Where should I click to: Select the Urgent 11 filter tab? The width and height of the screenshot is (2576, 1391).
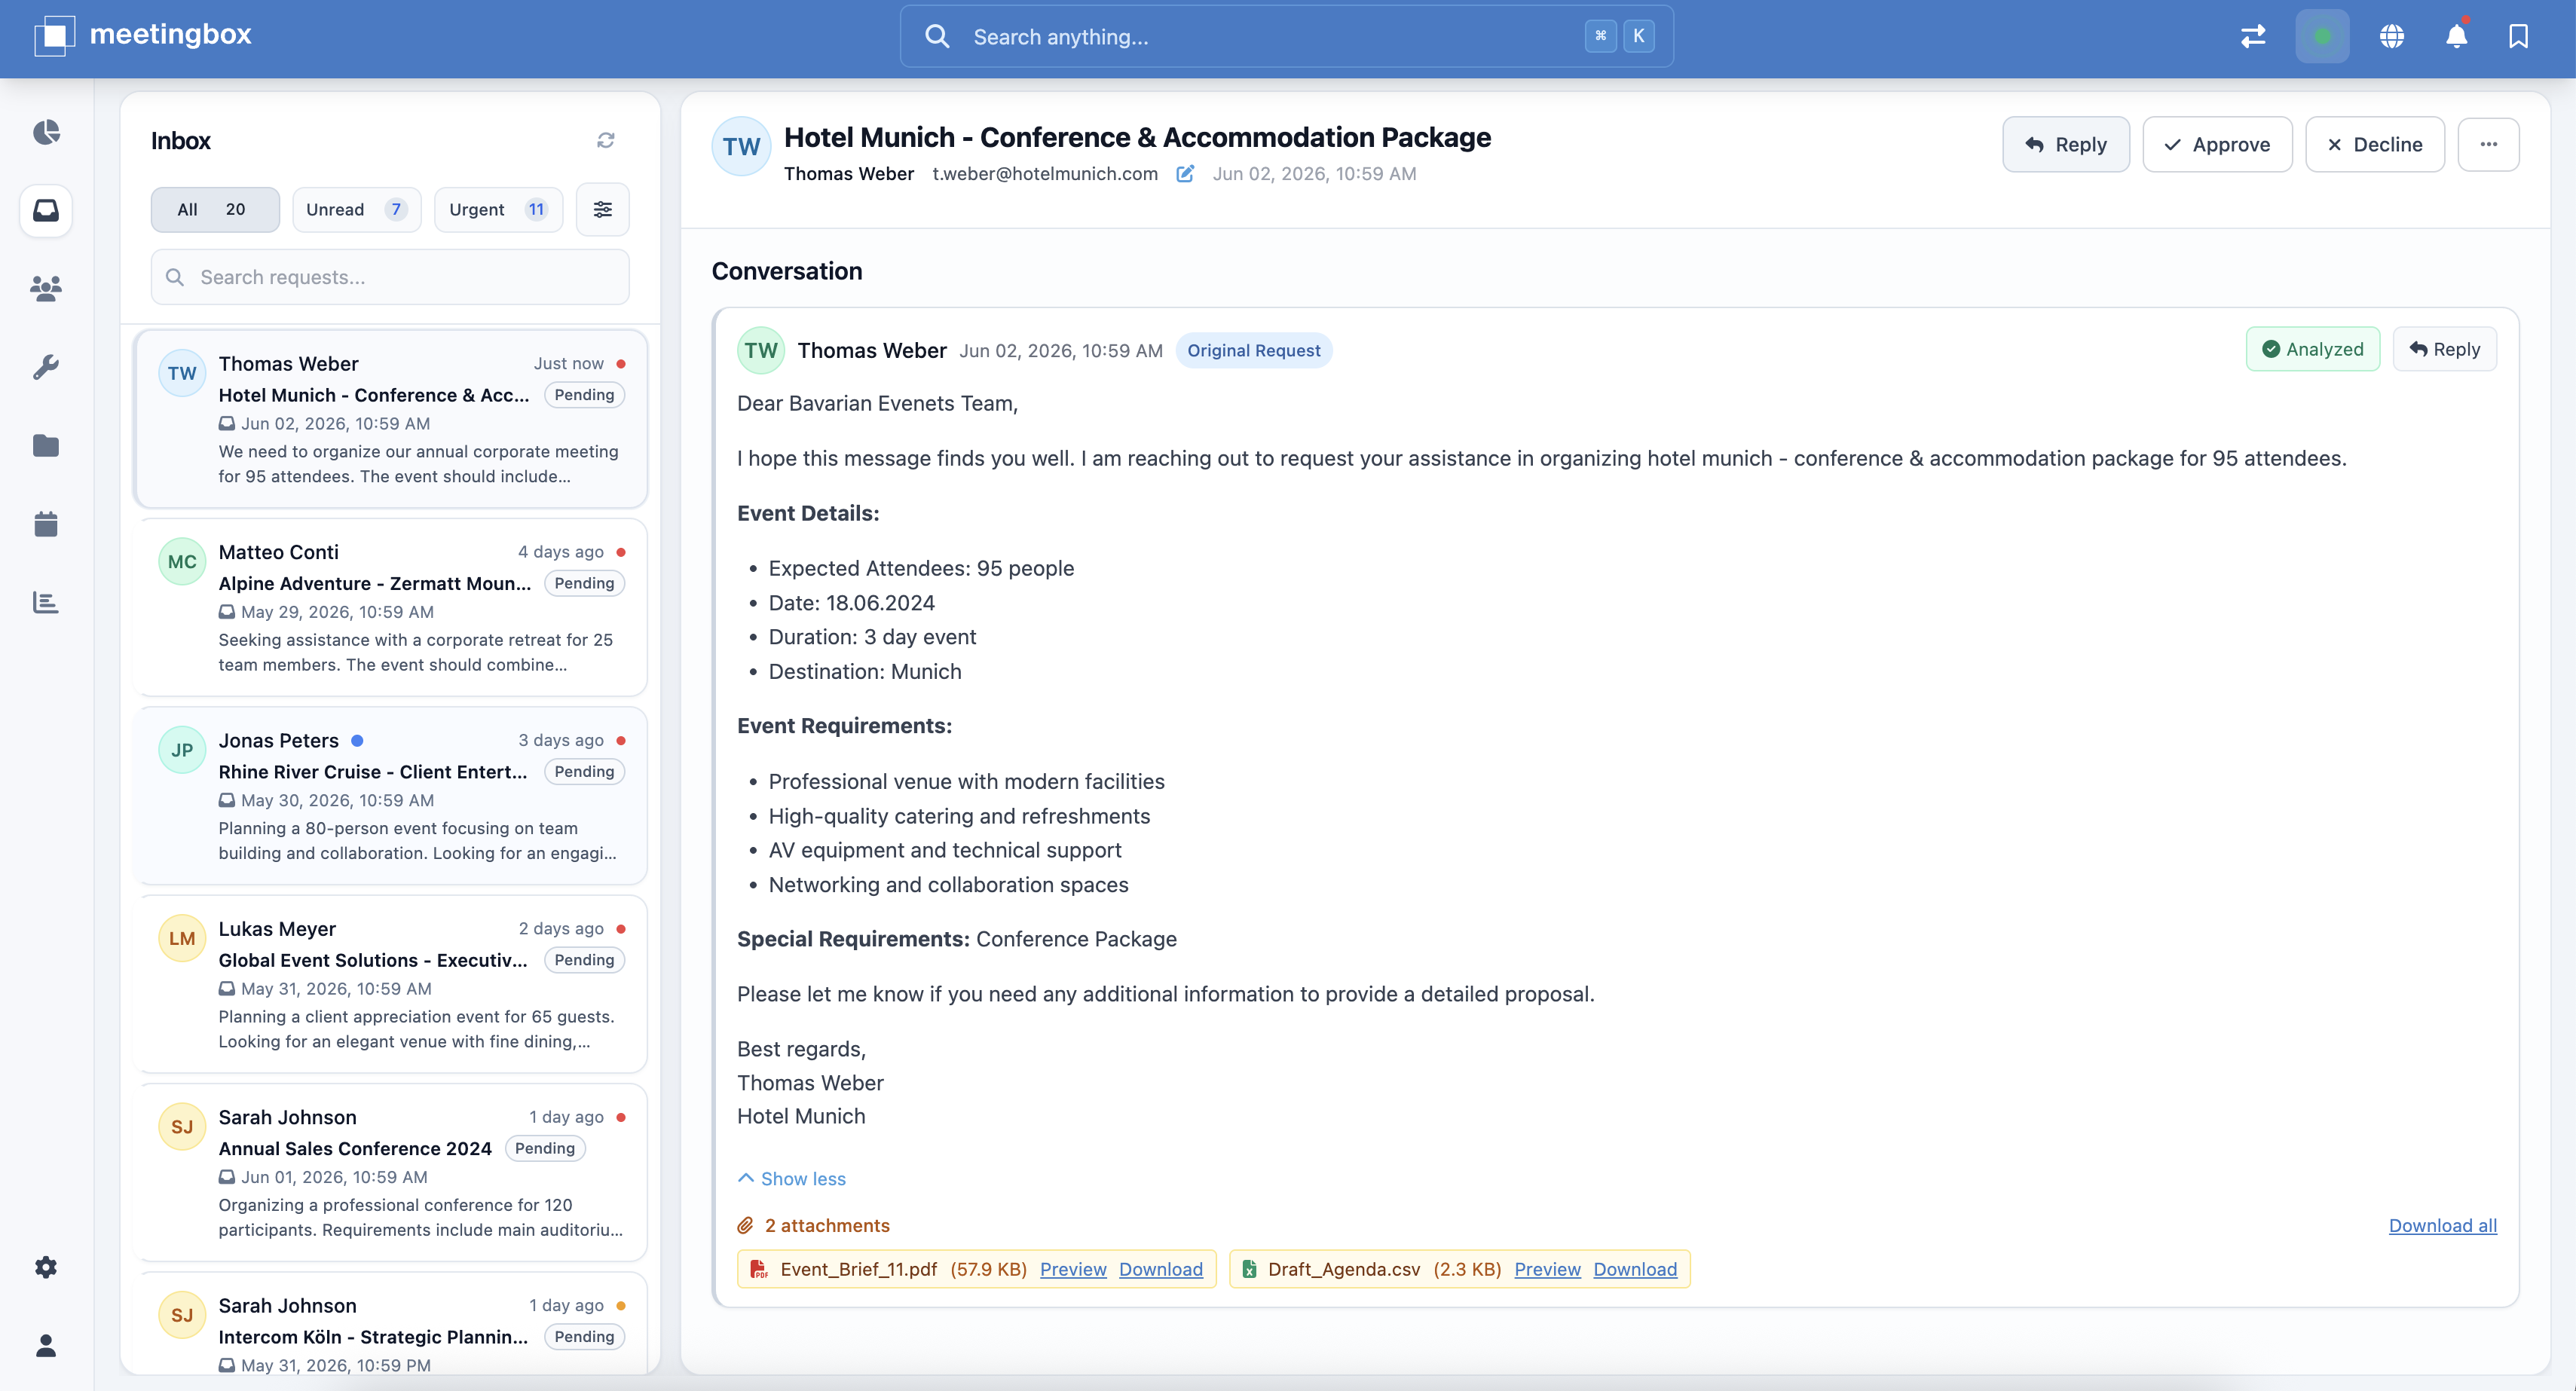tap(498, 209)
